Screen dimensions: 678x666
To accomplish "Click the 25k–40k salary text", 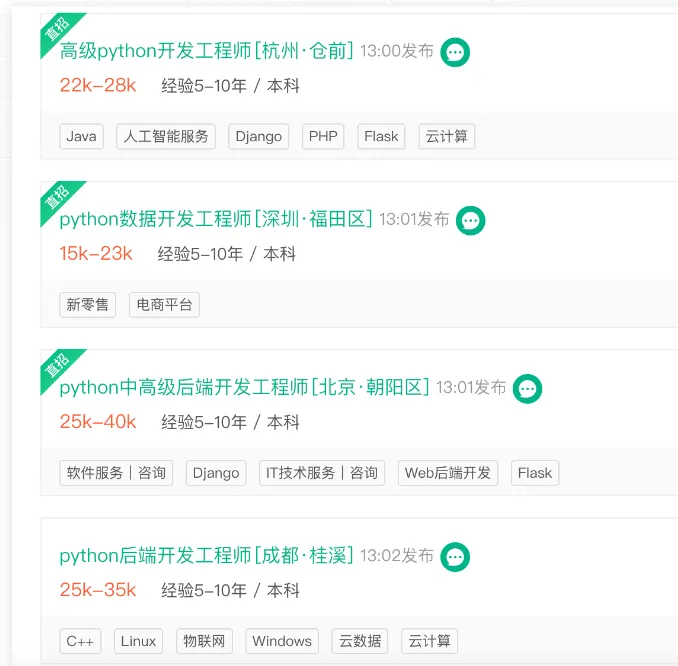I will [98, 422].
